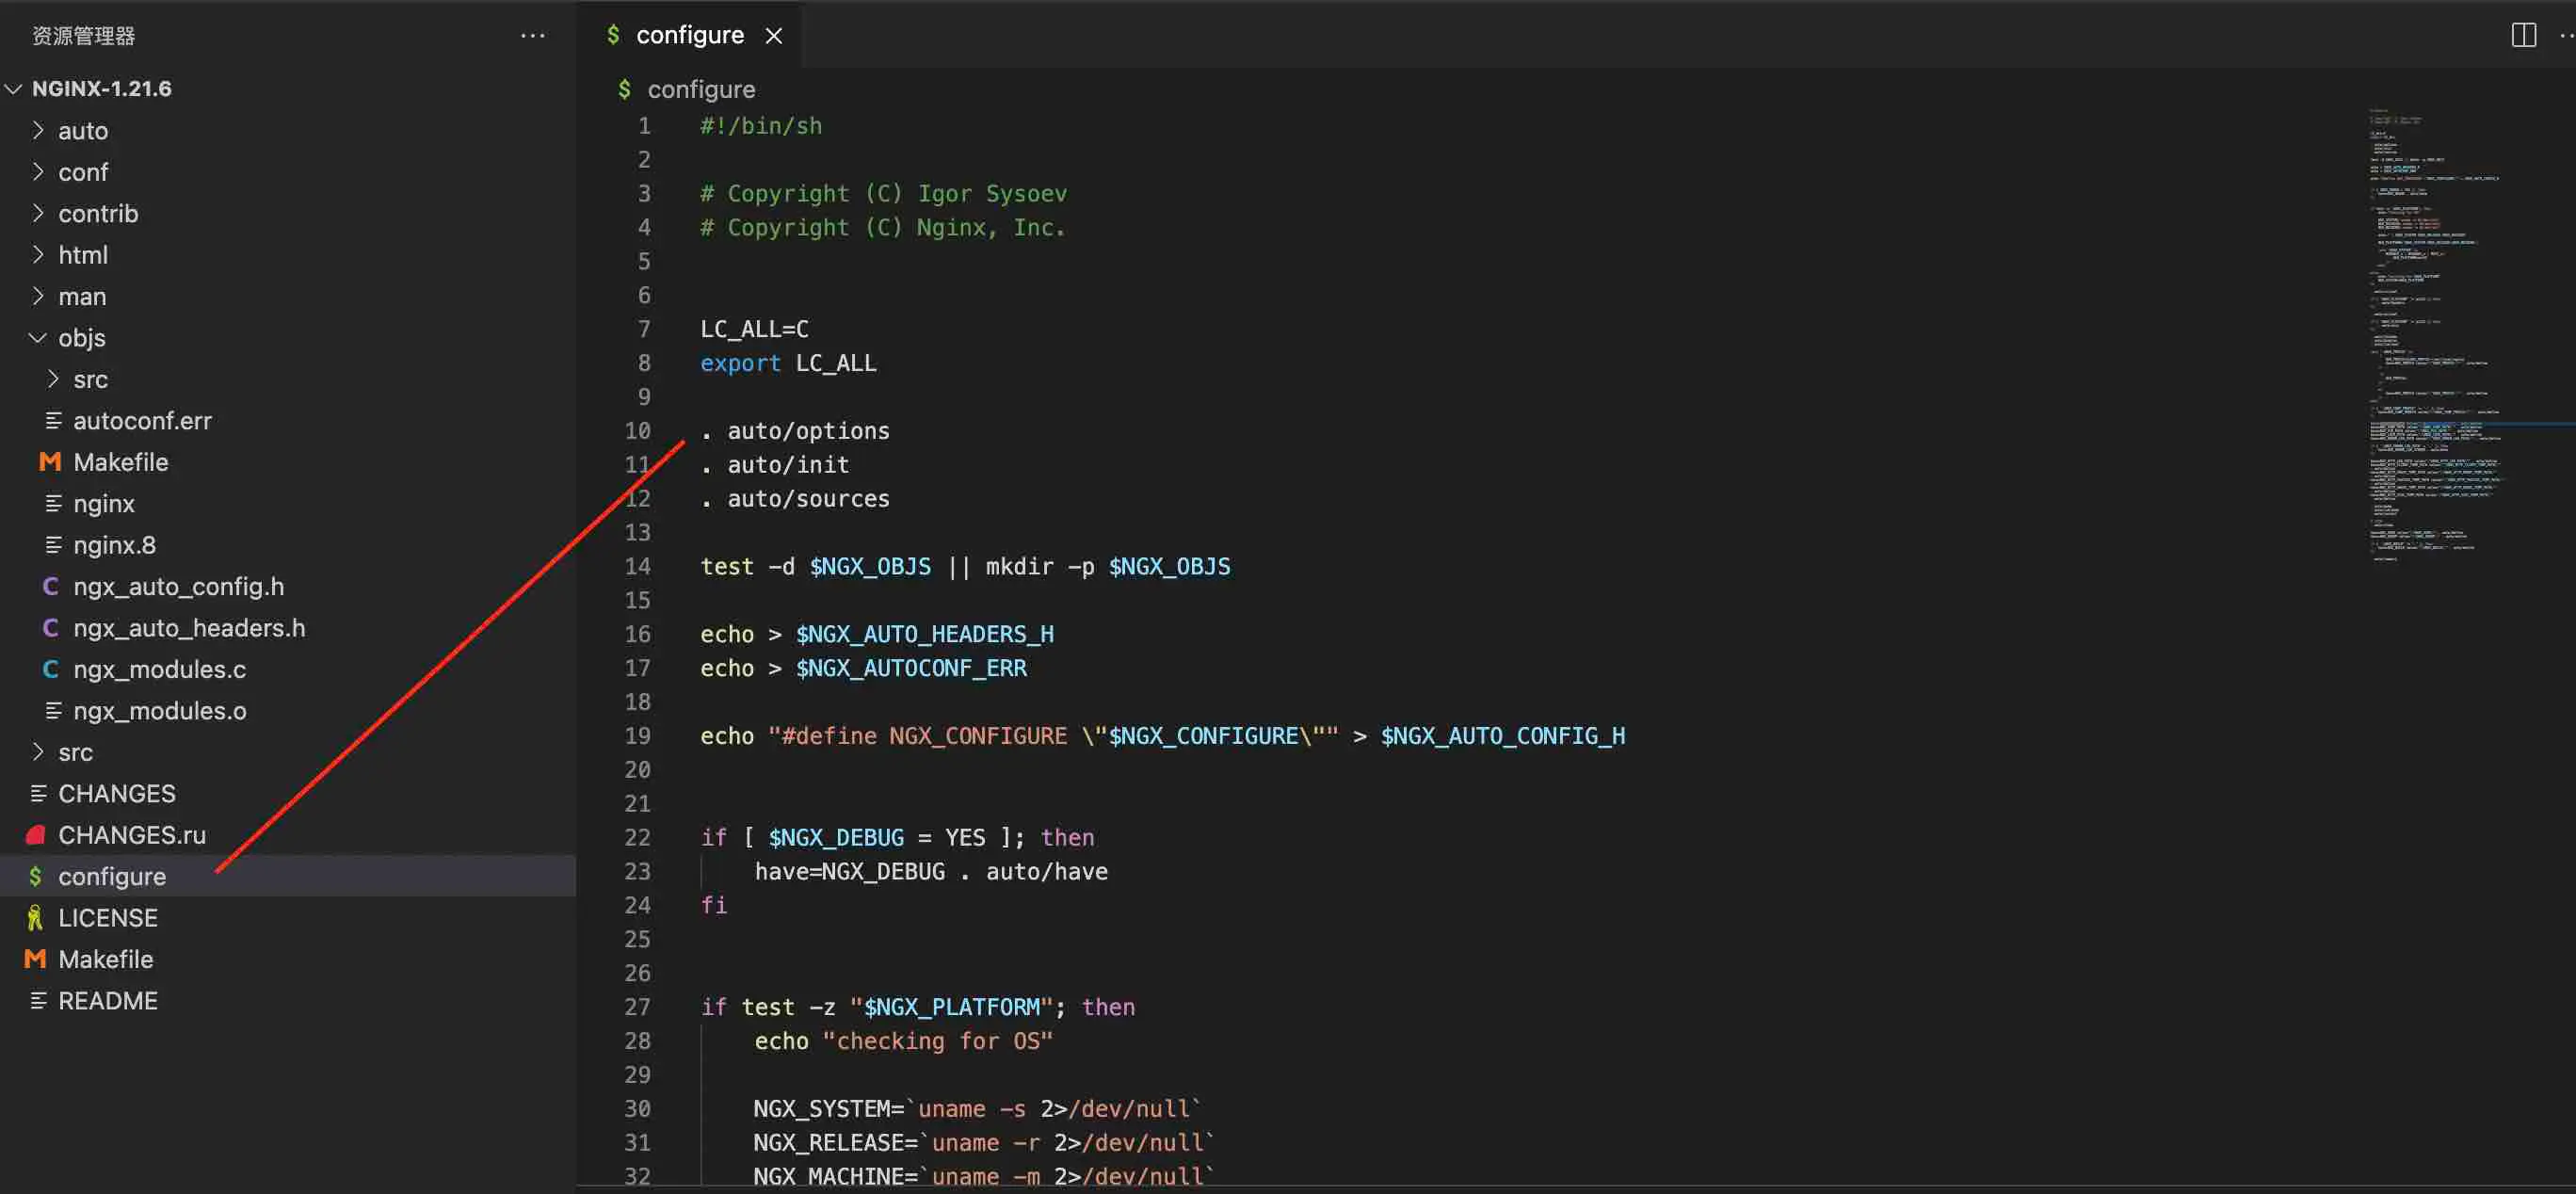Image resolution: width=2576 pixels, height=1194 pixels.
Task: Switch to the configure editor tab
Action: (x=690, y=34)
